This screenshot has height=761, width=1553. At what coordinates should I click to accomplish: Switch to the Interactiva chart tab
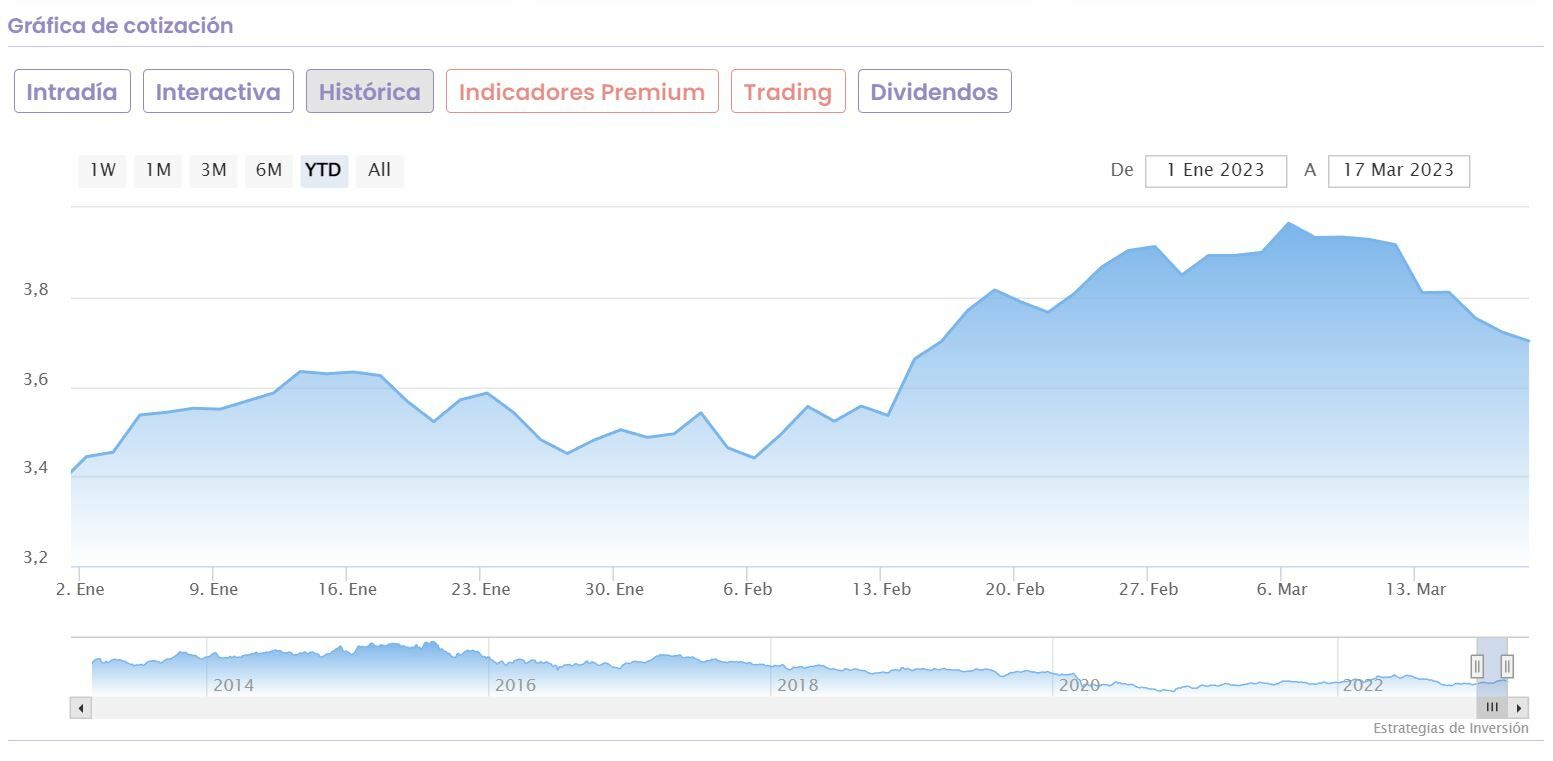(x=218, y=92)
